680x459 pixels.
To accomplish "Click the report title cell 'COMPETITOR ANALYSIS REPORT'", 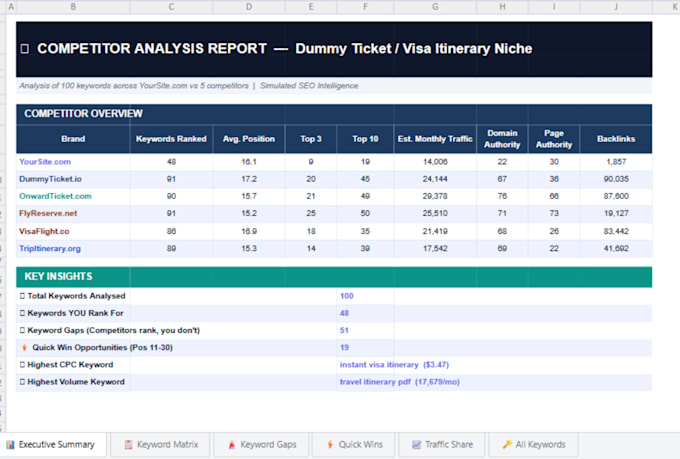I will (334, 49).
